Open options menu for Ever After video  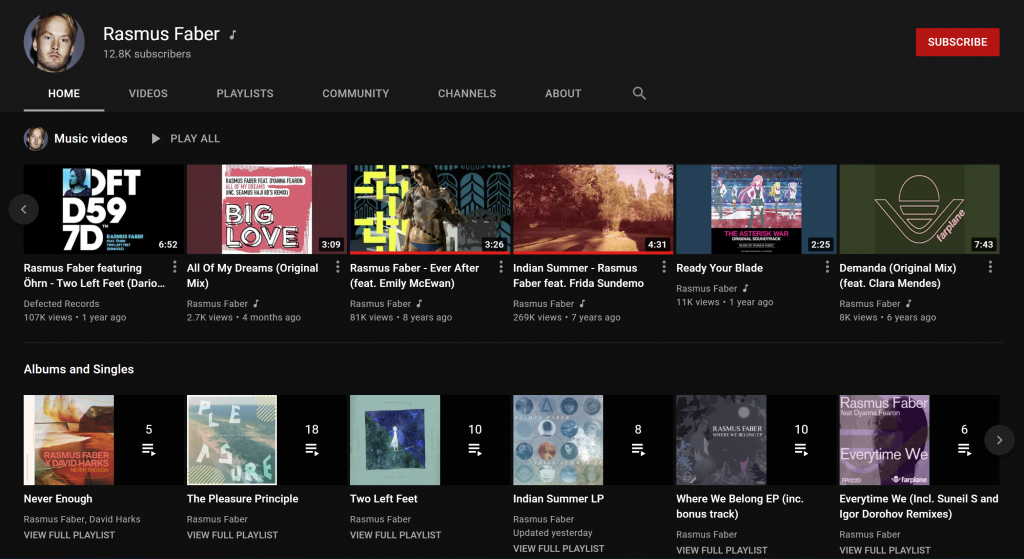click(x=501, y=267)
